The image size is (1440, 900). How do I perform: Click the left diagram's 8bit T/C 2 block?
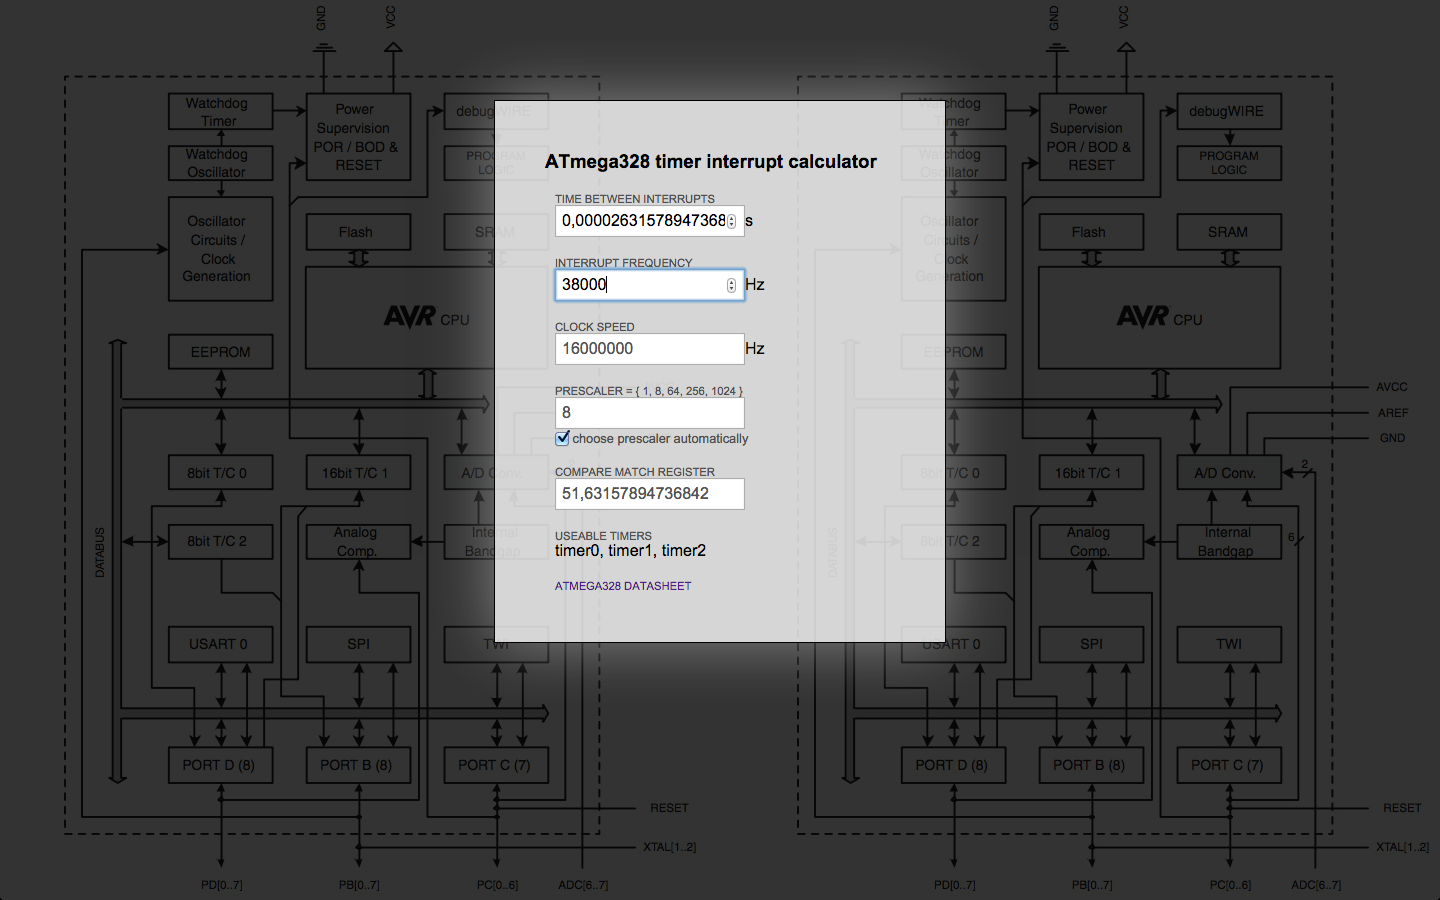coord(220,541)
